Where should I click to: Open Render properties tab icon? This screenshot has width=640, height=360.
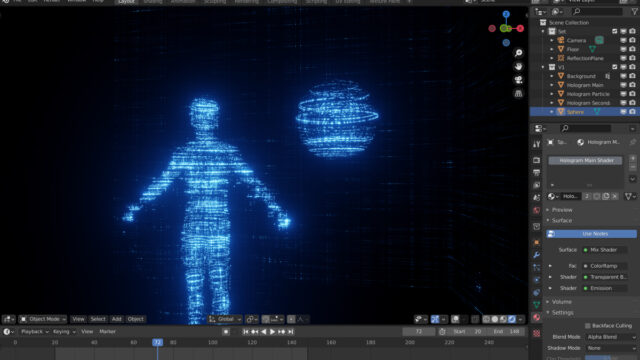536,160
